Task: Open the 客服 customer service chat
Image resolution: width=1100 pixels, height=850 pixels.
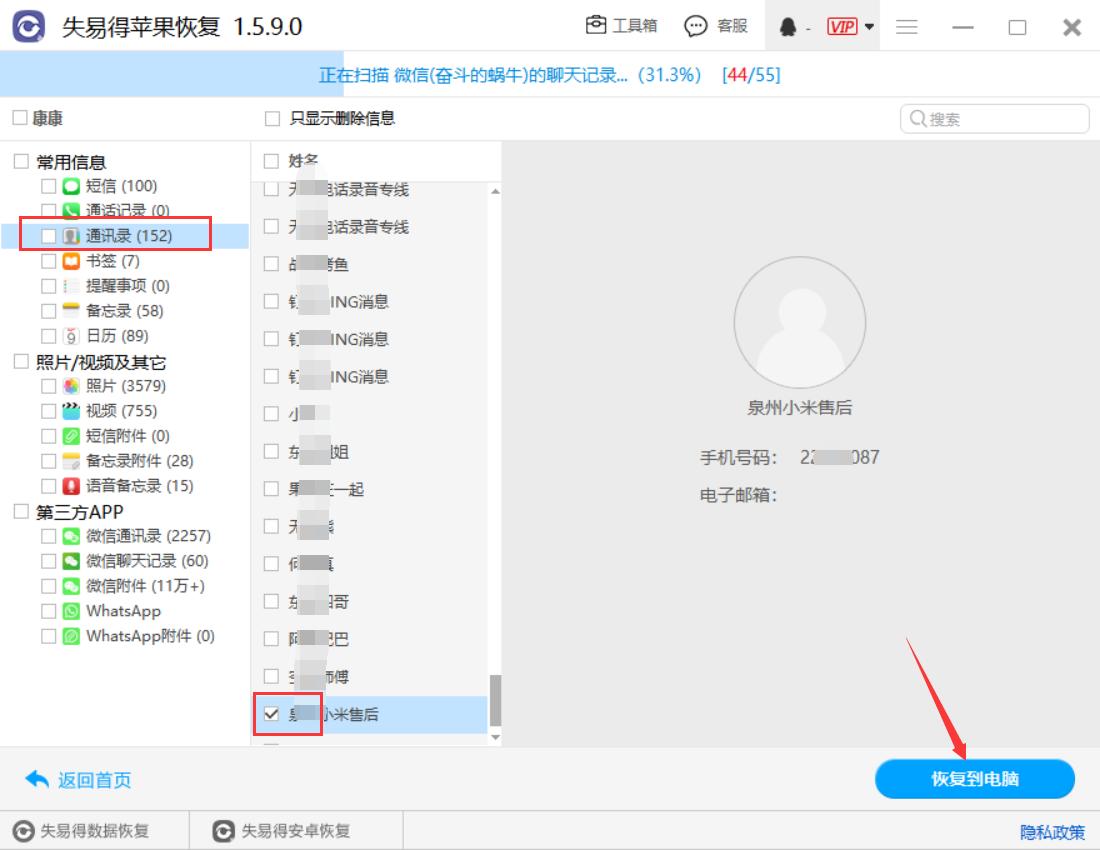Action: tap(717, 26)
